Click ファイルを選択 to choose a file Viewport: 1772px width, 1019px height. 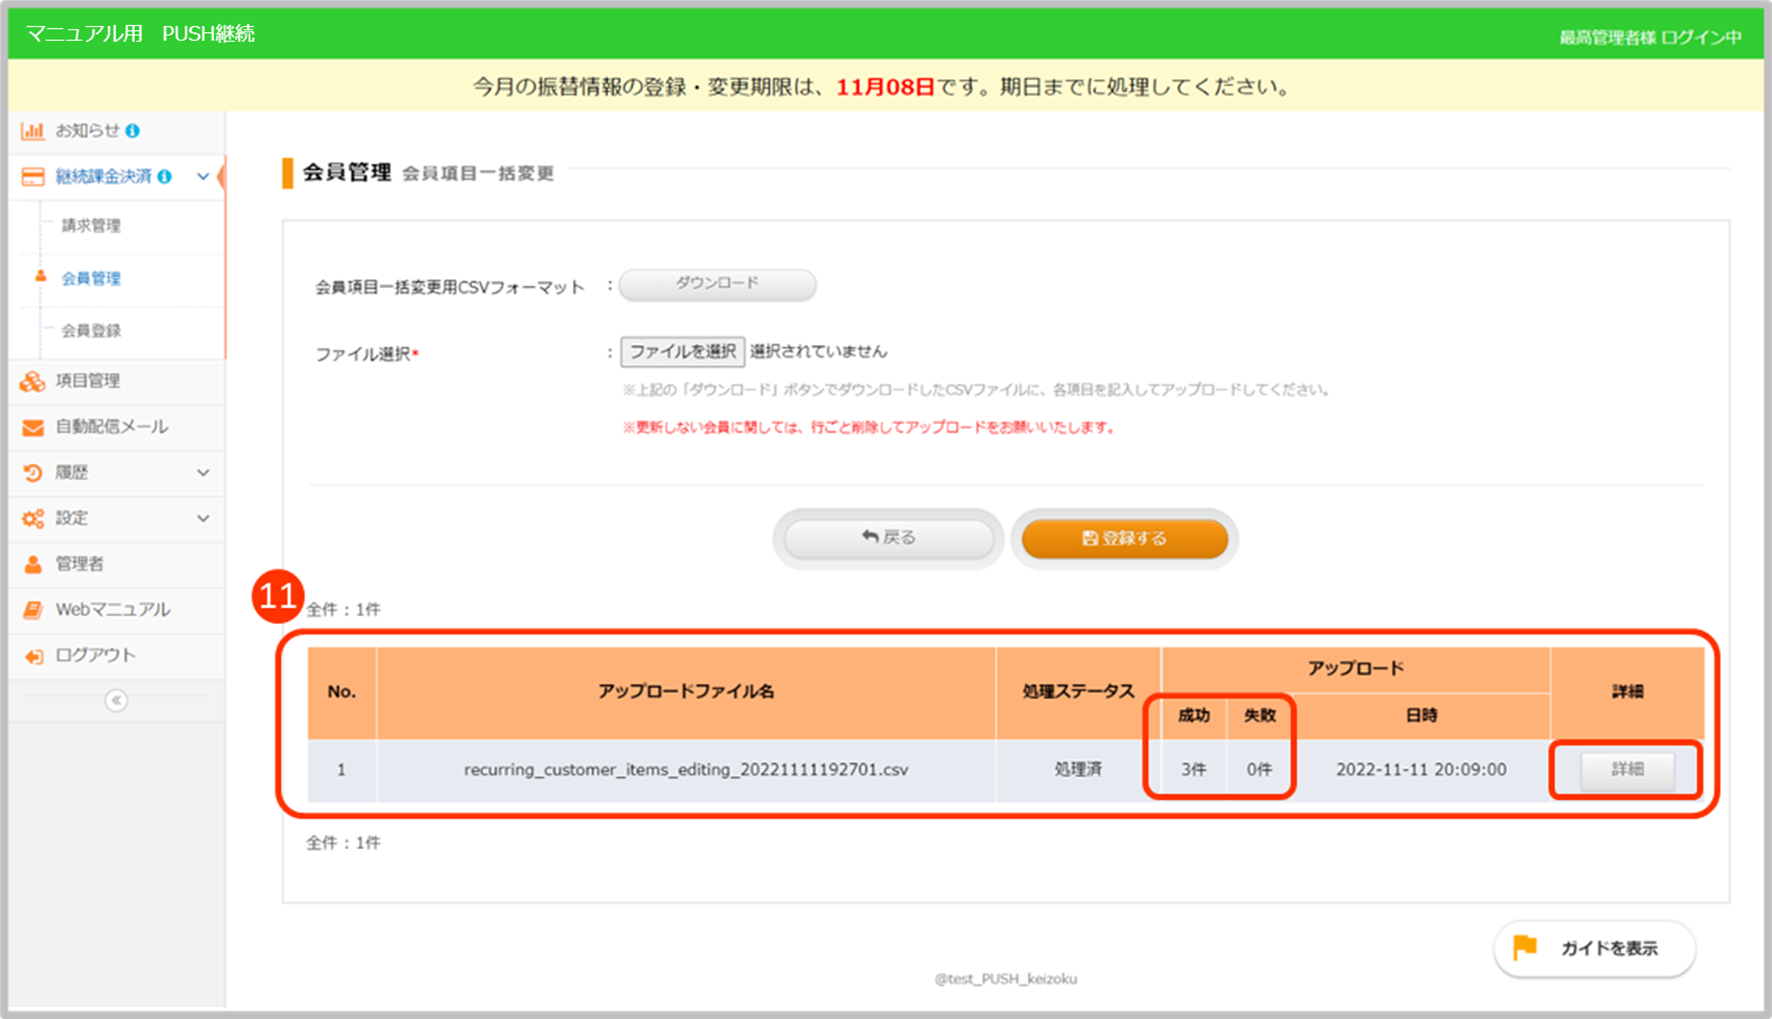682,352
